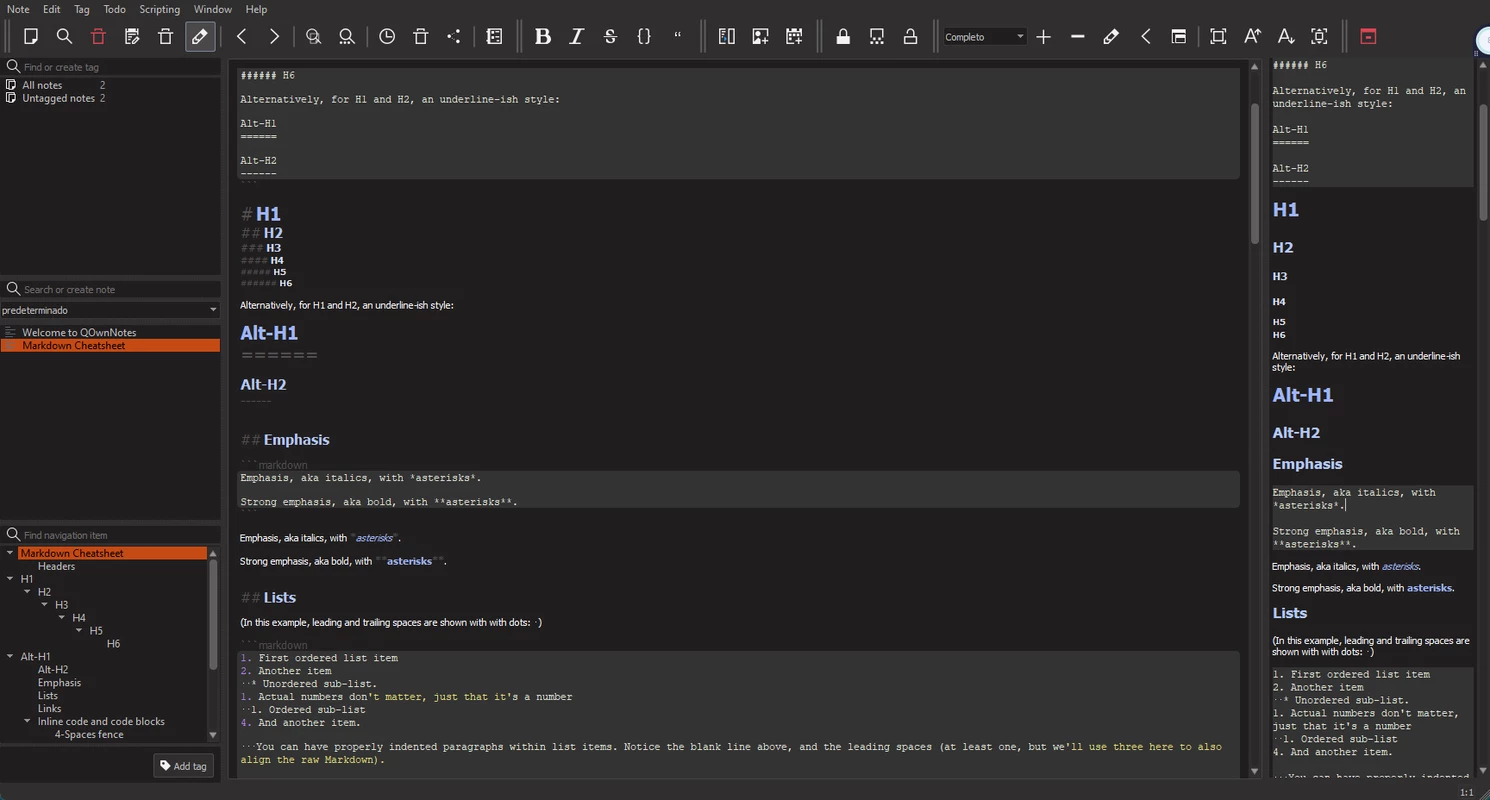1490x800 pixels.
Task: Toggle the closed padlock lock-panels icon
Action: pyautogui.click(x=843, y=37)
